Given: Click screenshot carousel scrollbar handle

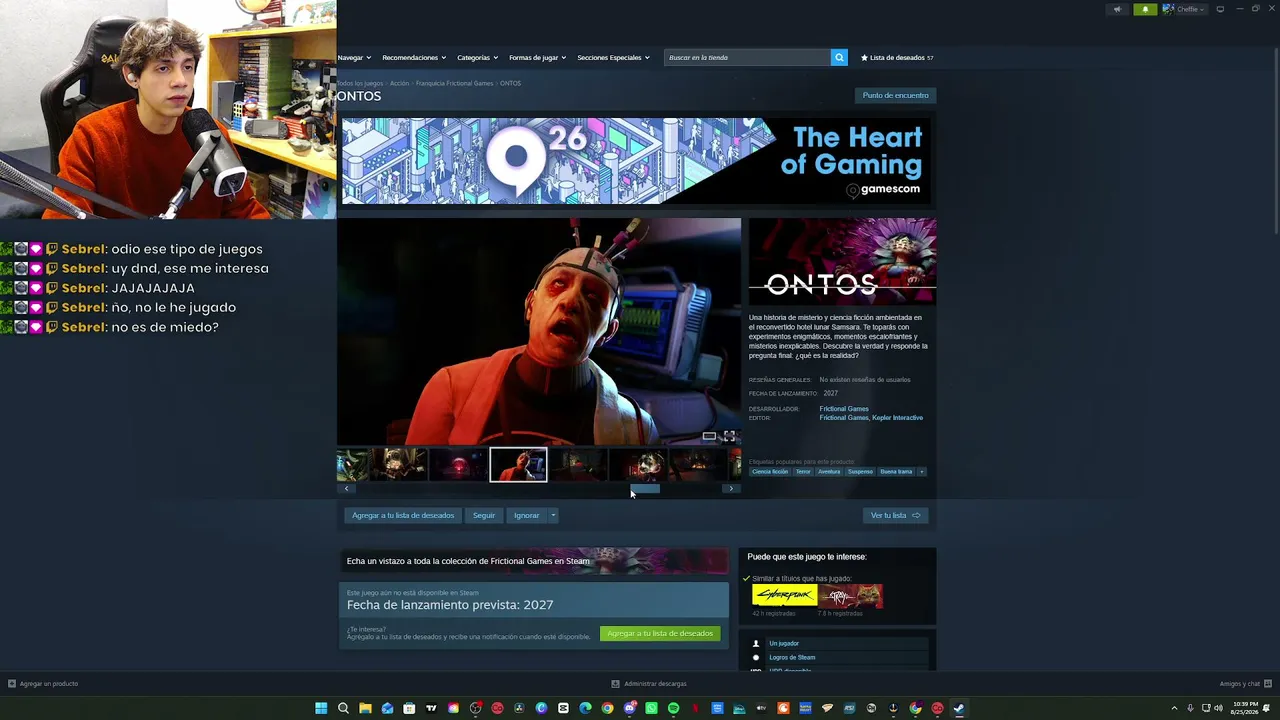Looking at the screenshot, I should (645, 488).
